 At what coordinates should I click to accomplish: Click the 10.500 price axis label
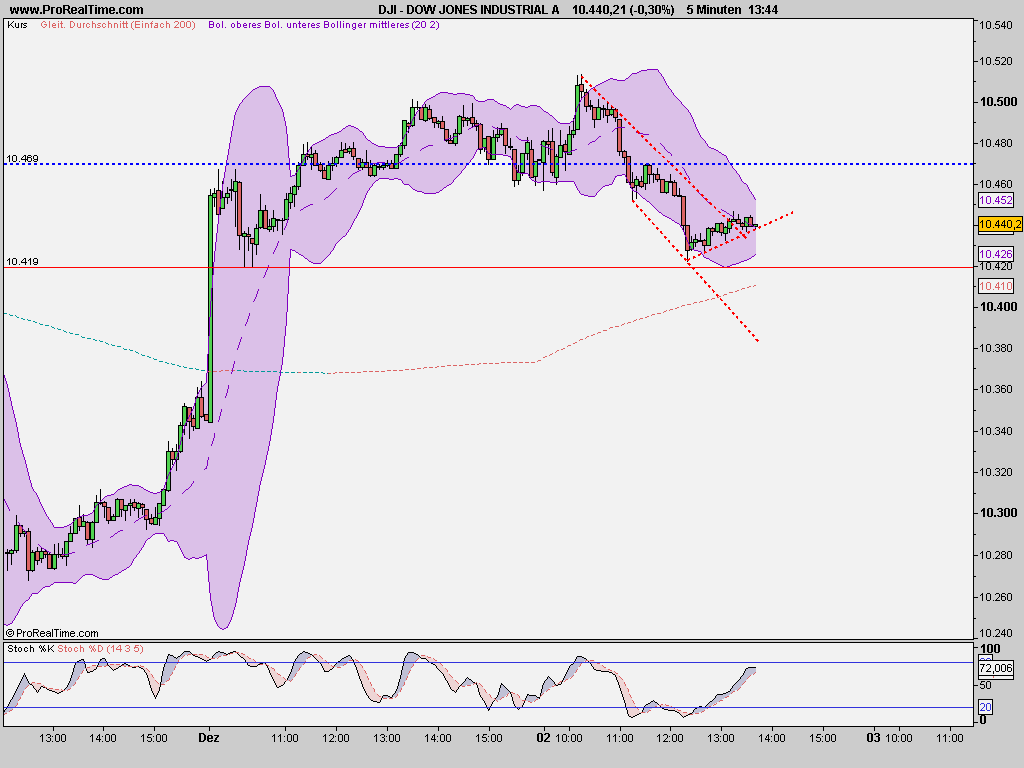tap(998, 102)
